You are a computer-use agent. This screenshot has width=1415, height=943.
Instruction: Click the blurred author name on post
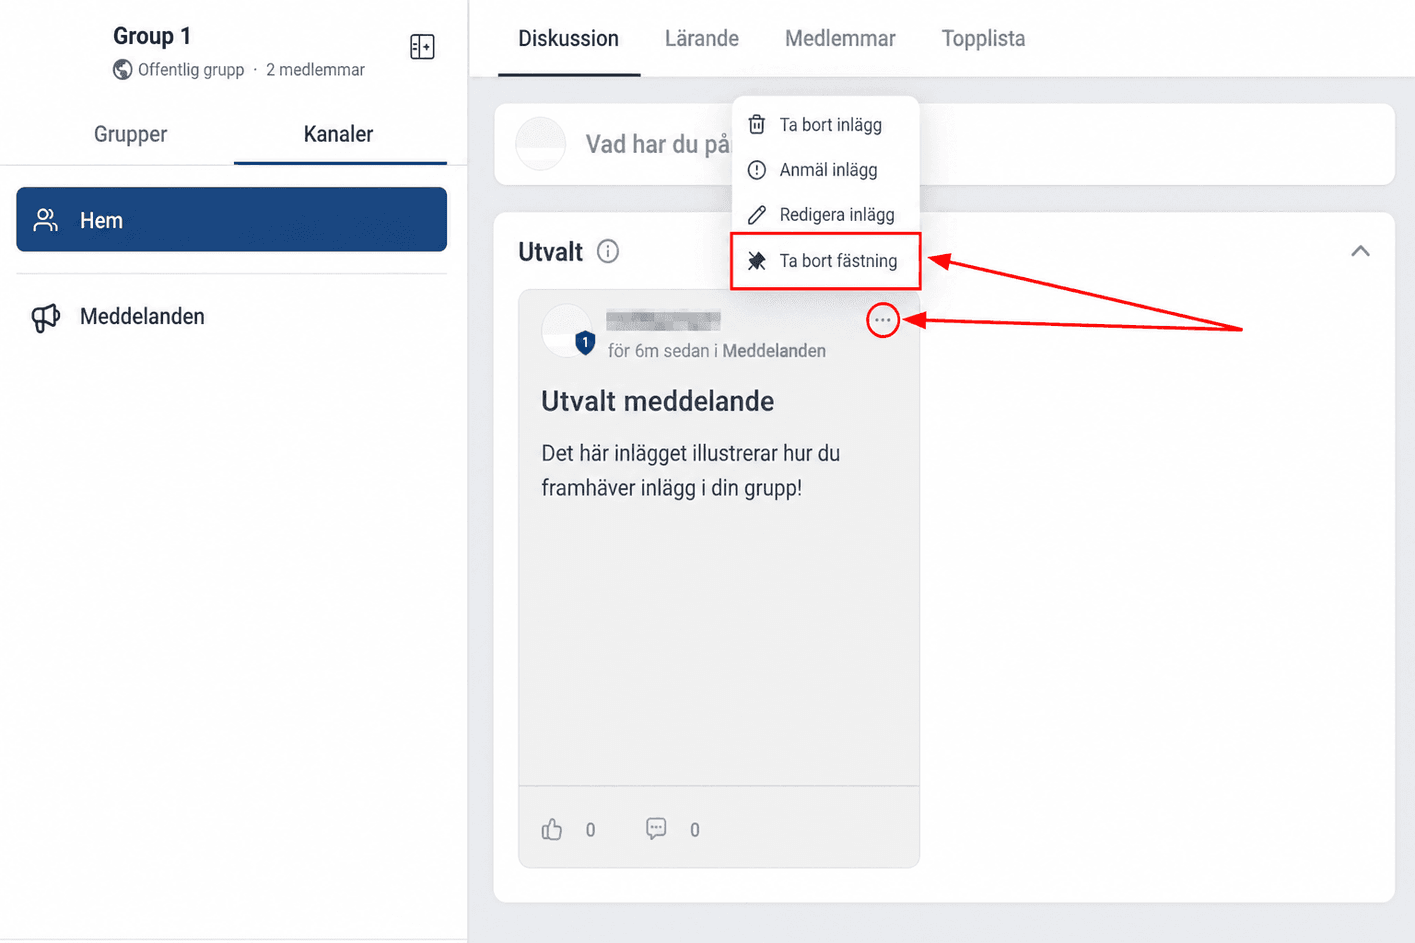pyautogui.click(x=663, y=321)
